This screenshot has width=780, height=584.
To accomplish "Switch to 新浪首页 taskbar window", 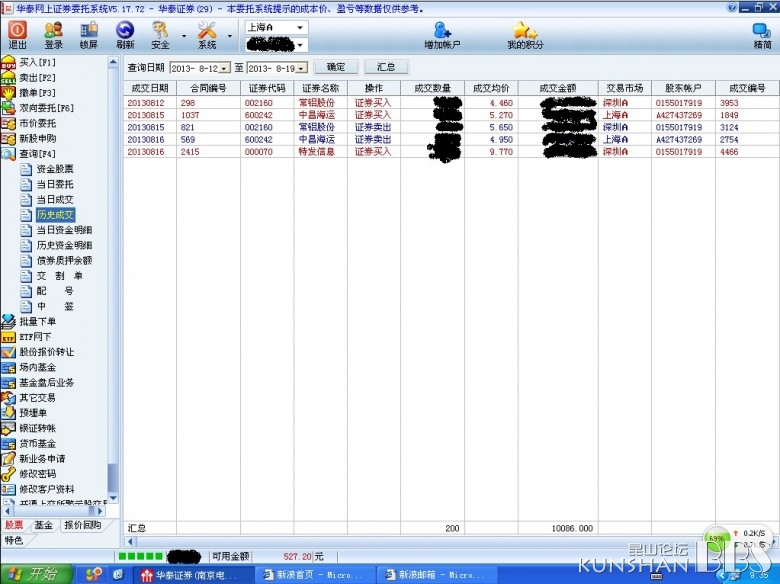I will point(316,575).
